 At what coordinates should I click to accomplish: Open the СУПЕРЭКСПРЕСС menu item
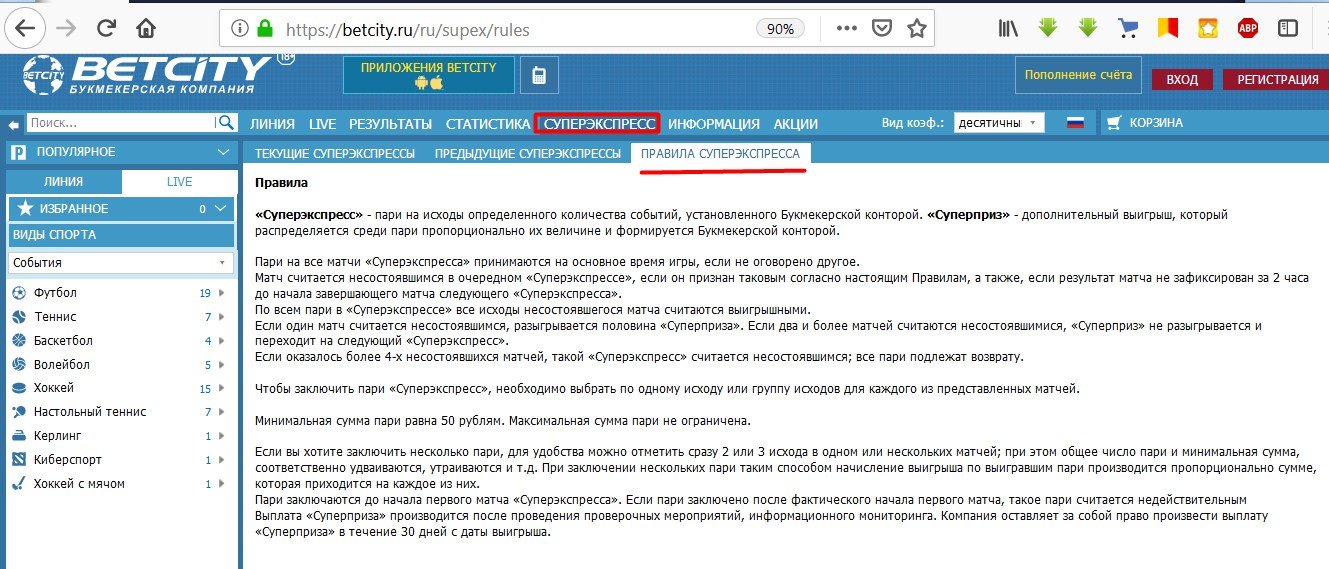599,124
